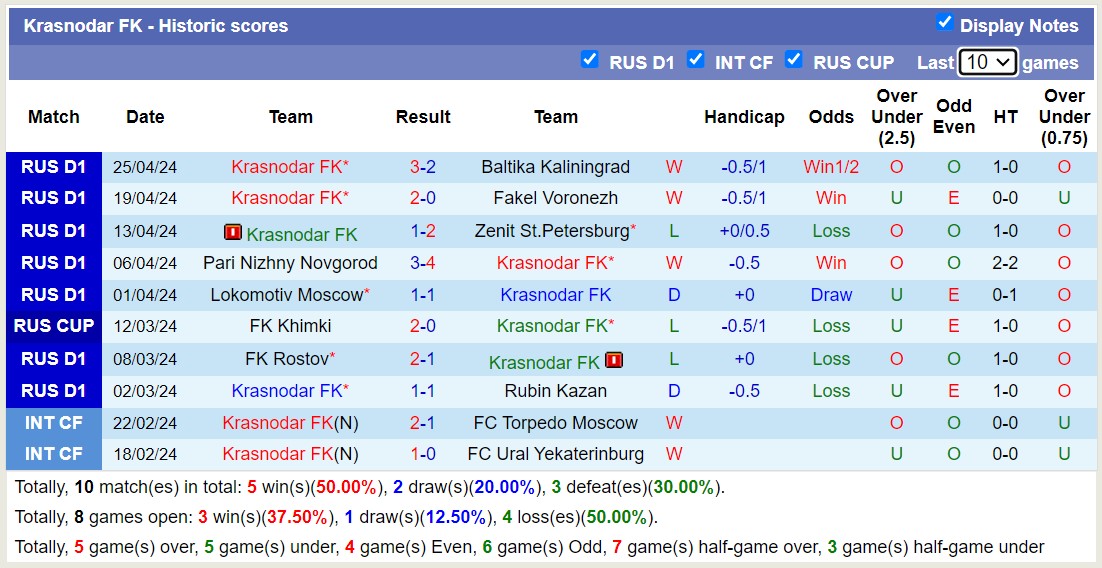Select FC Ural Yekaterinburg team link

[555, 454]
